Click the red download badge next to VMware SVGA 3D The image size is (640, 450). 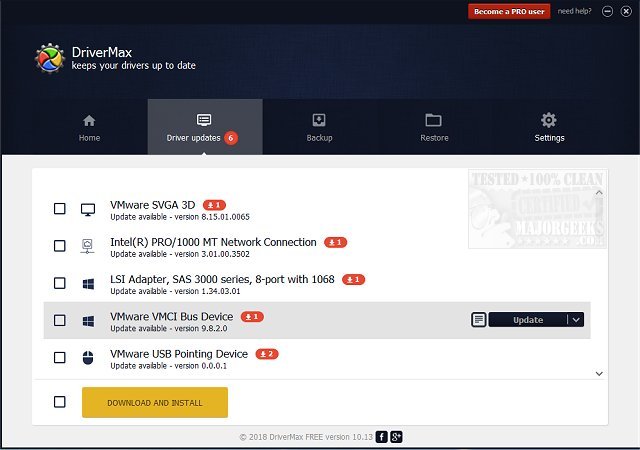coord(214,205)
